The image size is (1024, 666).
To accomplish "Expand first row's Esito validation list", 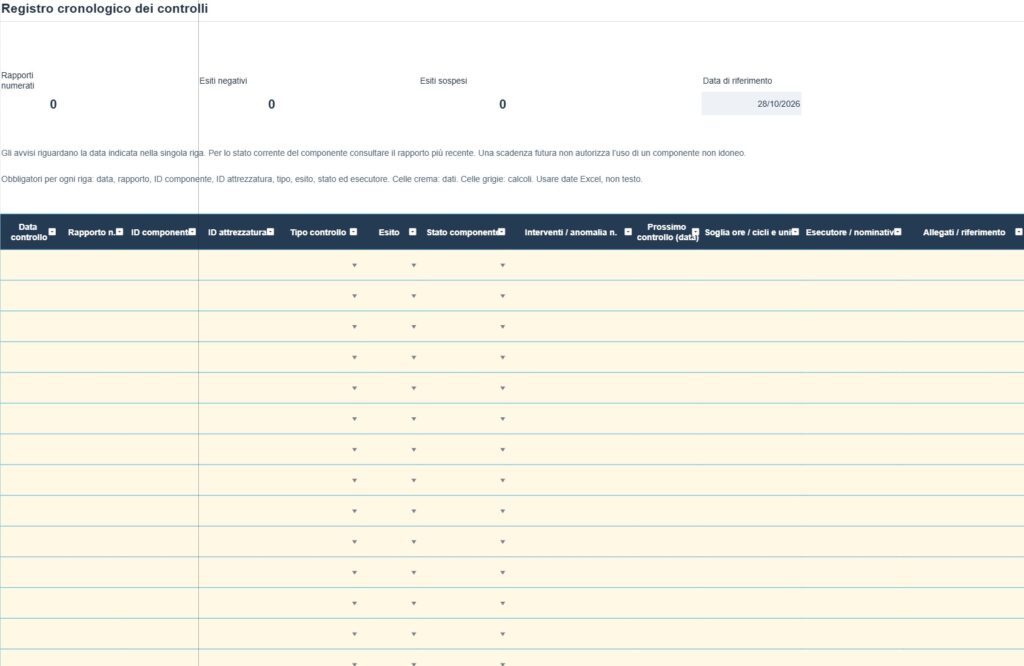I will [414, 266].
